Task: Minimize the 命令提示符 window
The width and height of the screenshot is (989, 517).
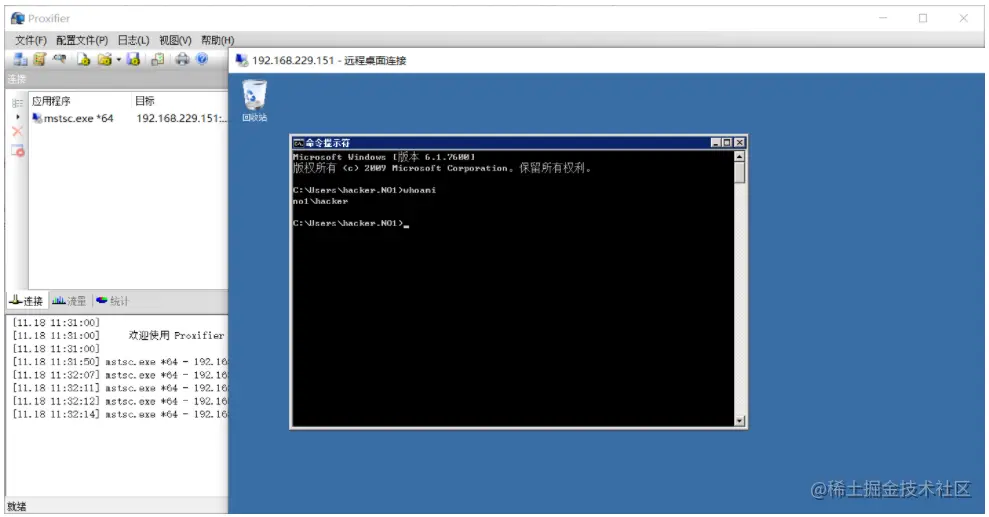Action: [715, 143]
